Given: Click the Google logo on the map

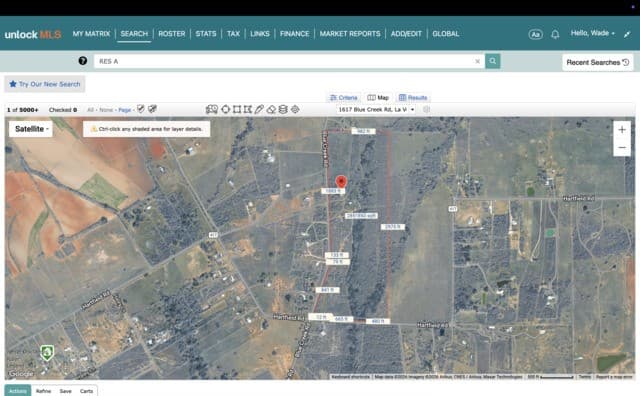Looking at the screenshot, I should point(21,374).
